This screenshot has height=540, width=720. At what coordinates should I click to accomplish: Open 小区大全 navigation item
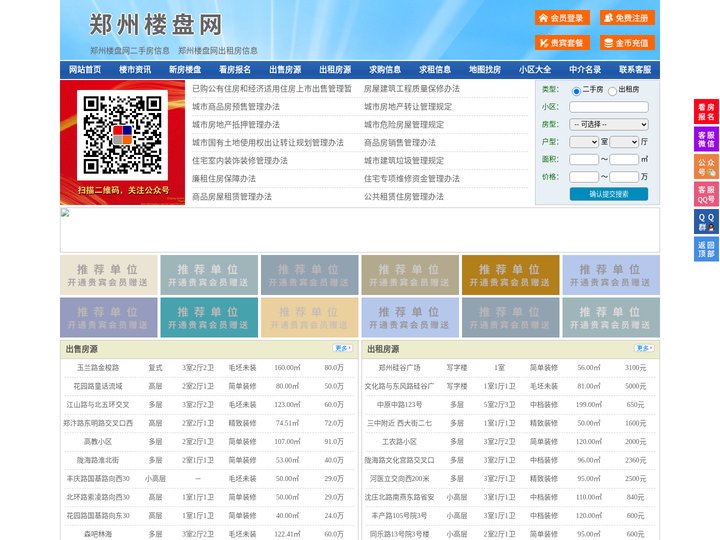click(535, 70)
